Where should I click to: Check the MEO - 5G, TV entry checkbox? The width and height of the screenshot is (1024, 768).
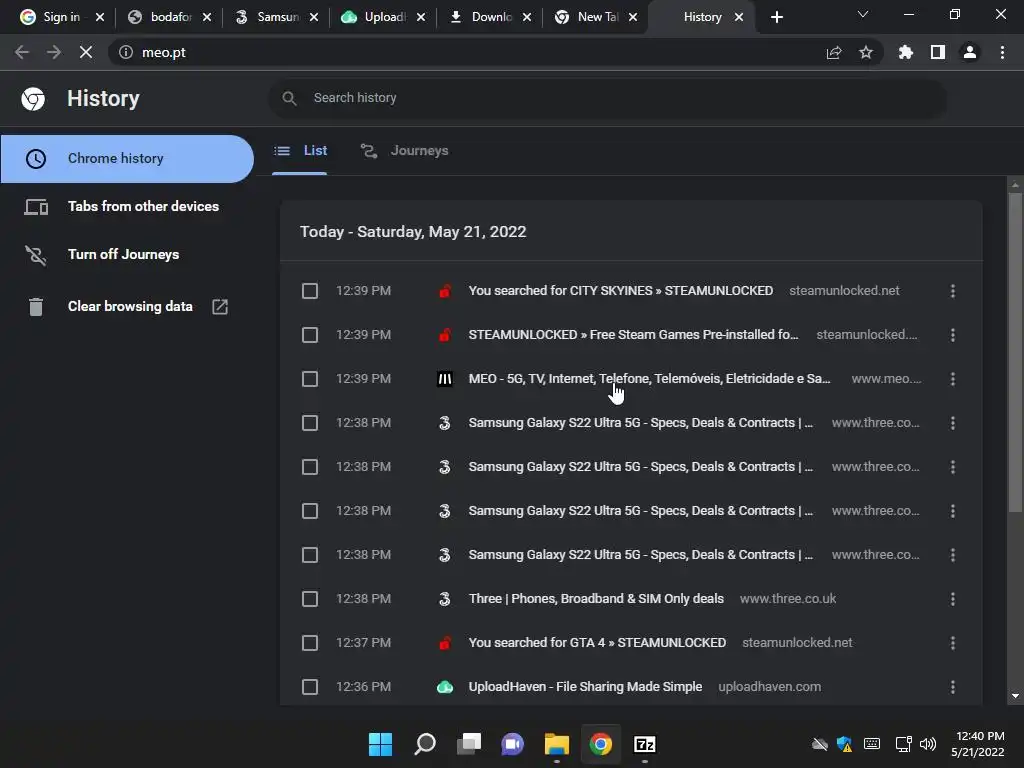[310, 379]
